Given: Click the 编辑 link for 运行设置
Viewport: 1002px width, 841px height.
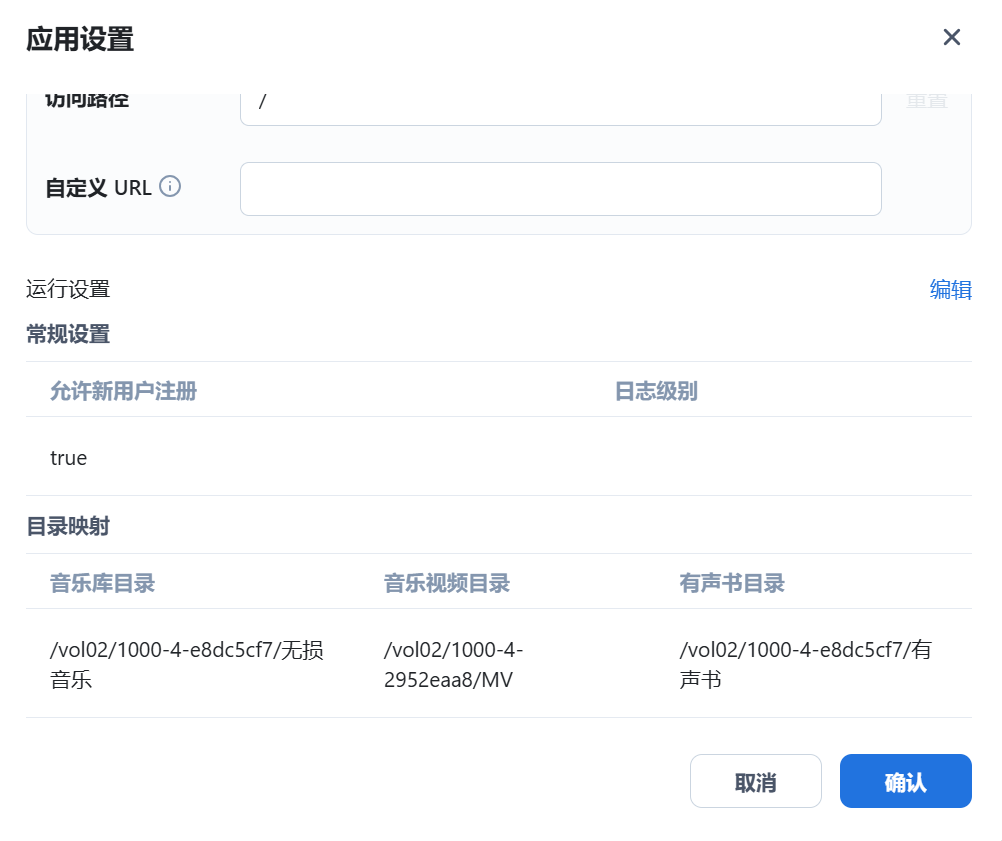Looking at the screenshot, I should click(949, 289).
